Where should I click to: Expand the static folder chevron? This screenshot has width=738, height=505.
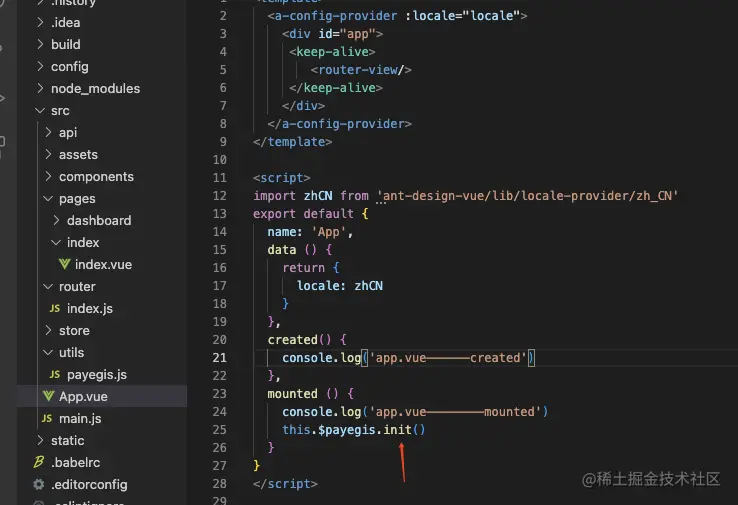coord(40,440)
